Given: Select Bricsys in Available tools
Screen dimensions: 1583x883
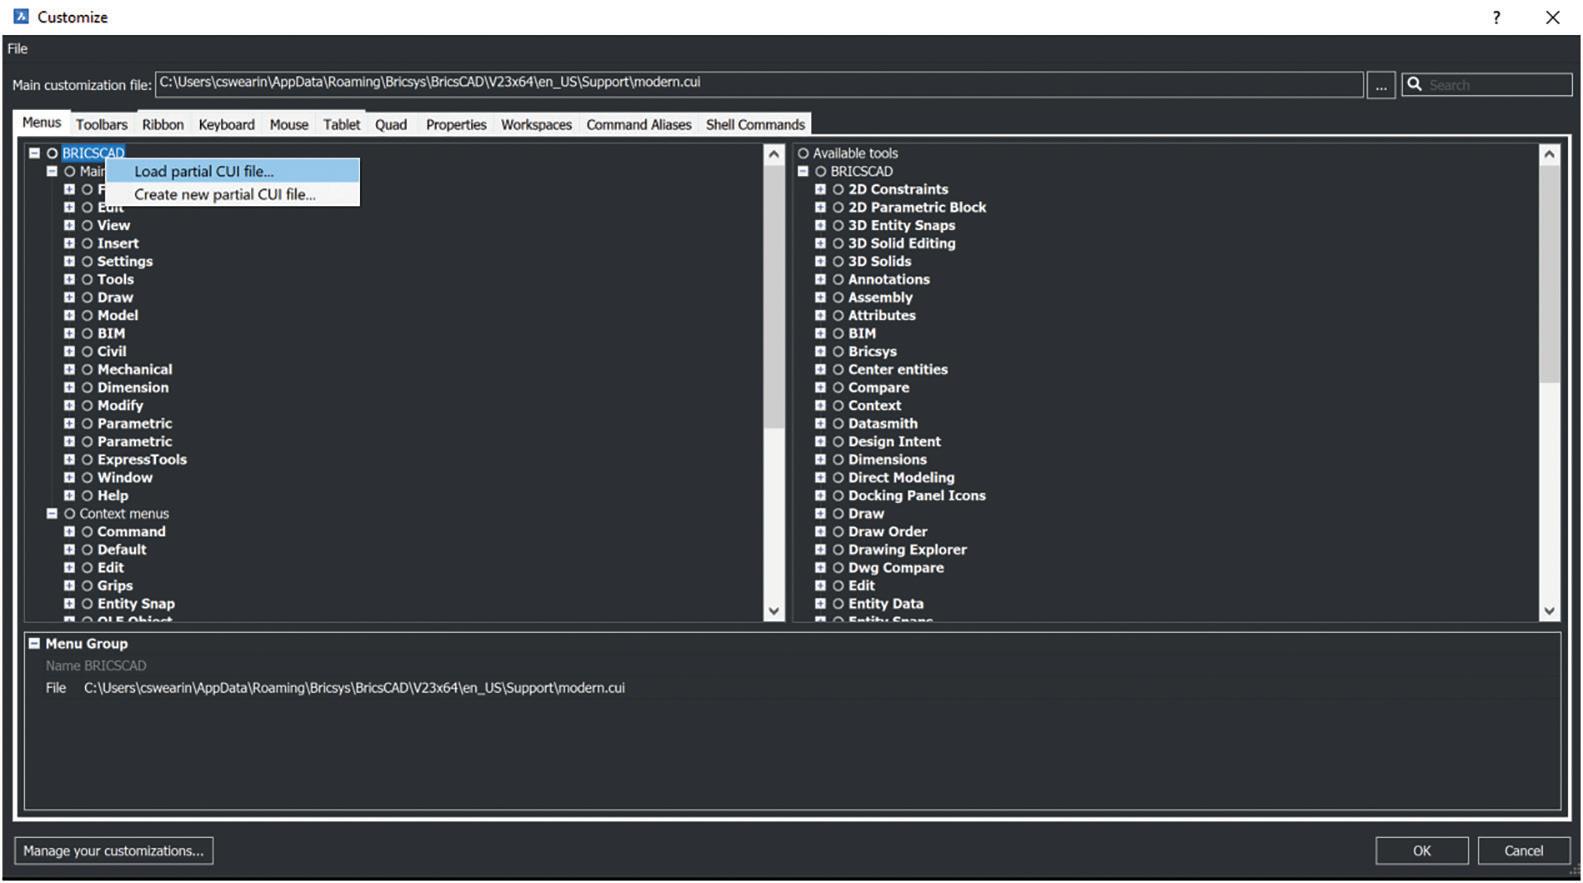Looking at the screenshot, I should [872, 351].
